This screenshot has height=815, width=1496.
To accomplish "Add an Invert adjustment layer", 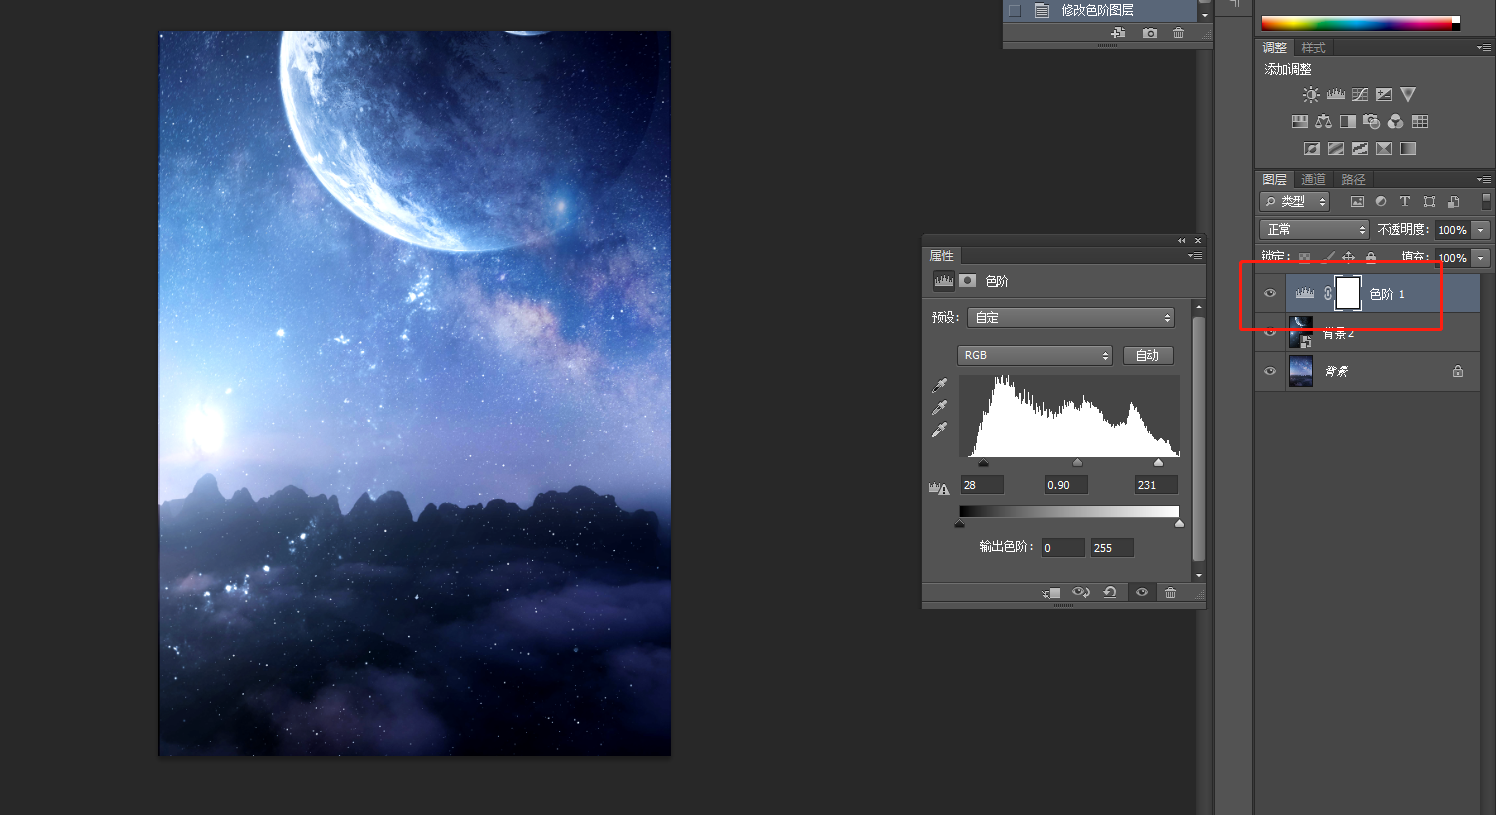I will click(1312, 148).
